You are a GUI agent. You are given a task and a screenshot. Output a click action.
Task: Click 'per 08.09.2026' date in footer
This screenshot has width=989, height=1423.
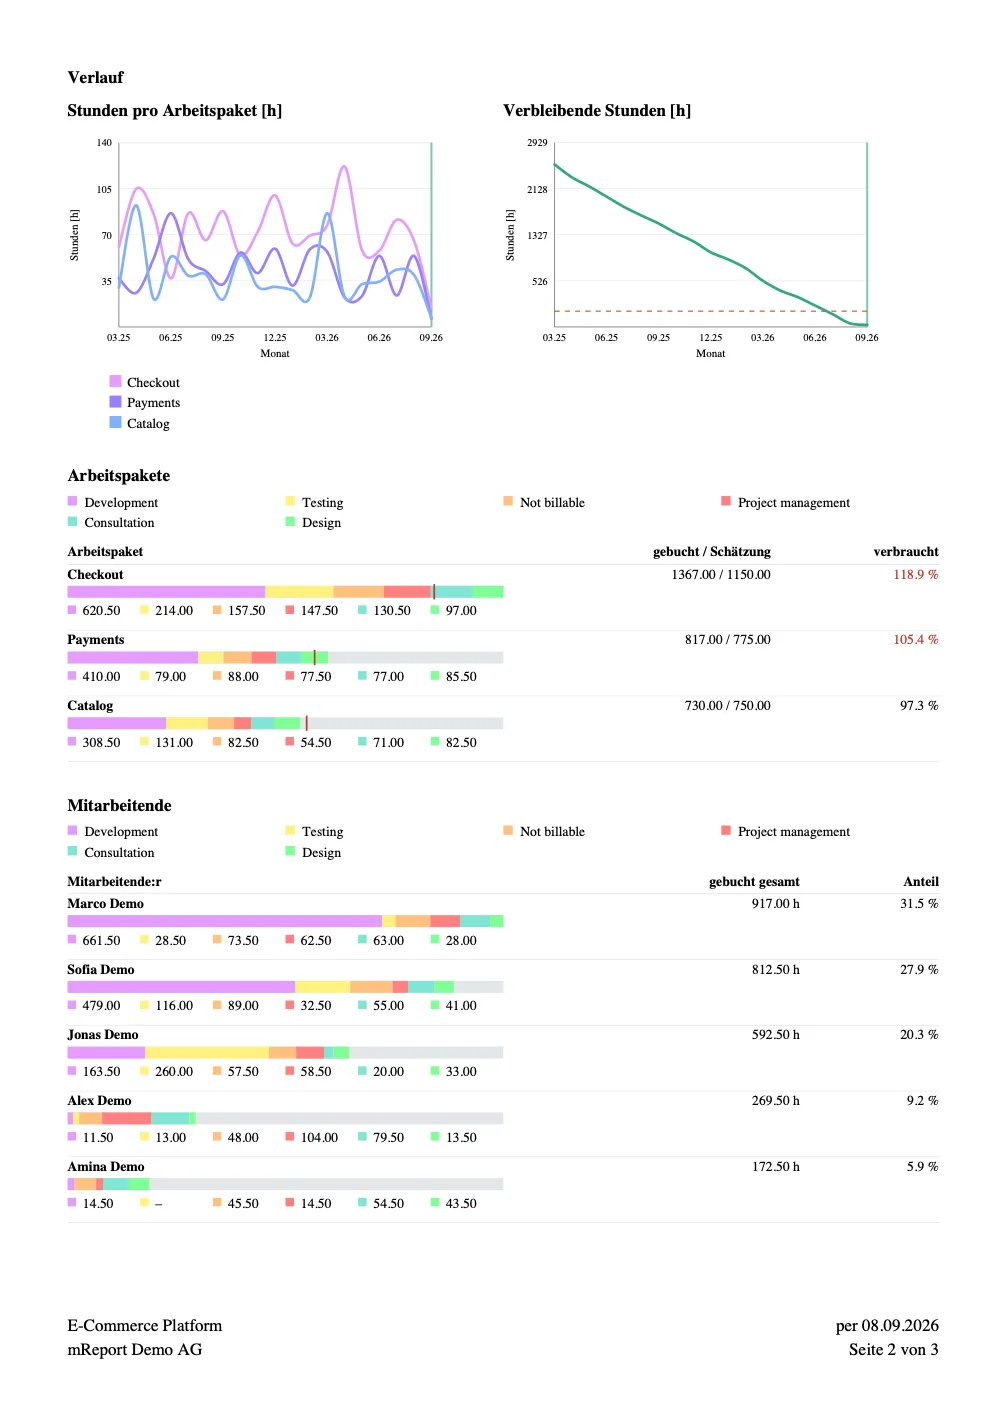887,1325
